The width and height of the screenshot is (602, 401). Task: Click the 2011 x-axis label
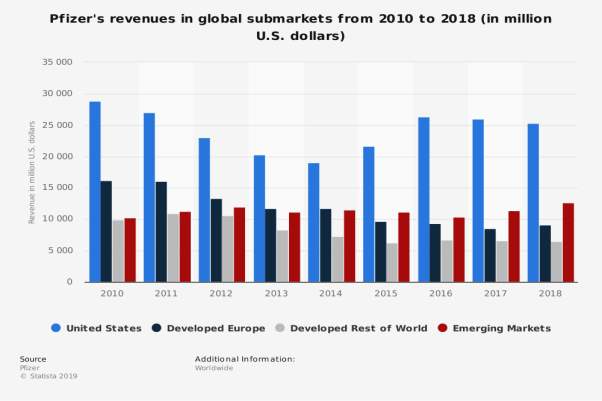coord(166,293)
